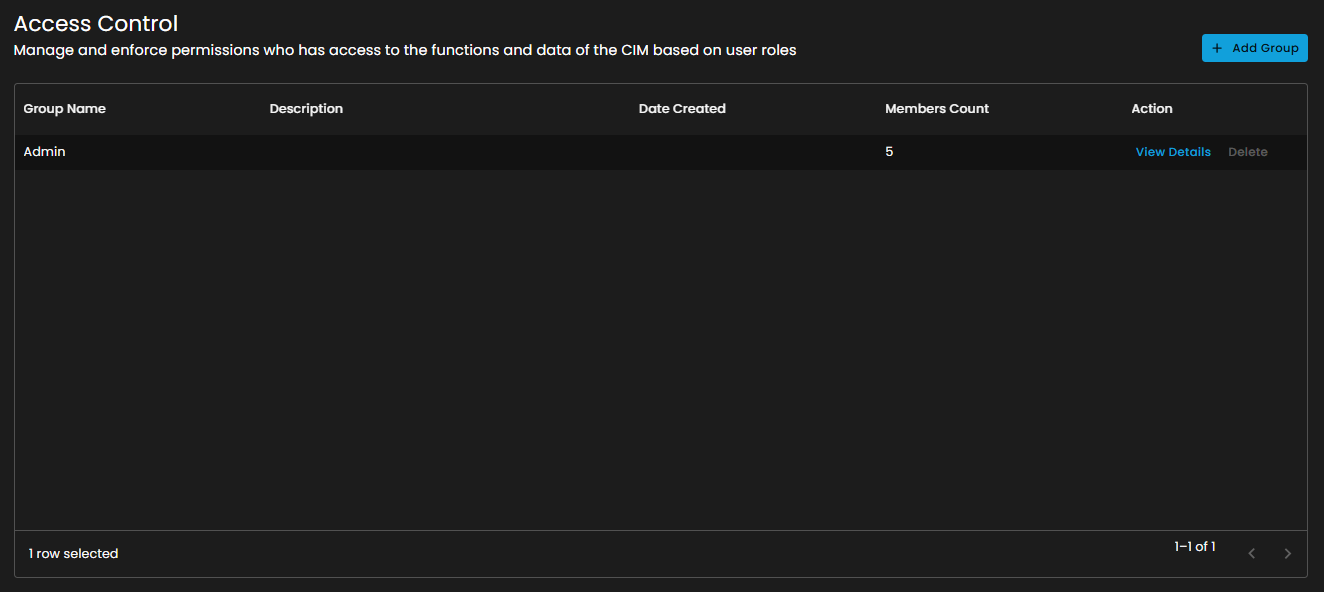Click the empty Date Created cell for Admin
Viewport: 1324px width, 592px height.
click(750, 152)
